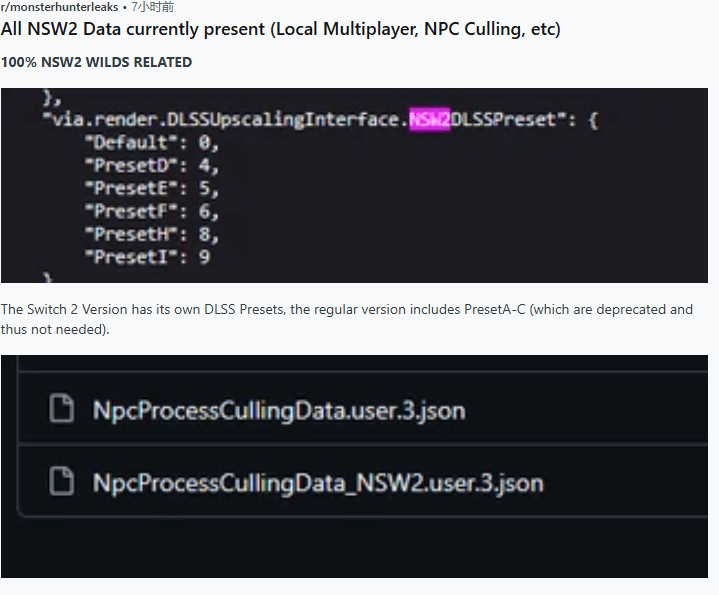Open the "All NSW2 Data currently present" post title
Image resolution: width=719 pixels, height=595 pixels.
(x=281, y=29)
